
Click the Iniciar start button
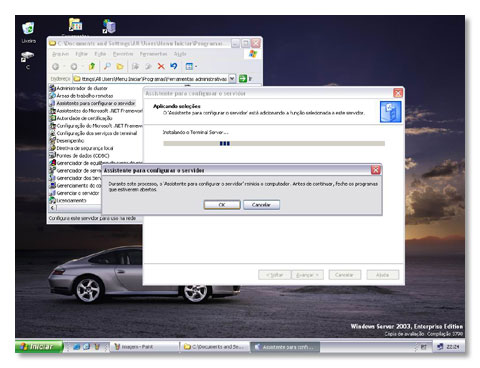click(39, 347)
